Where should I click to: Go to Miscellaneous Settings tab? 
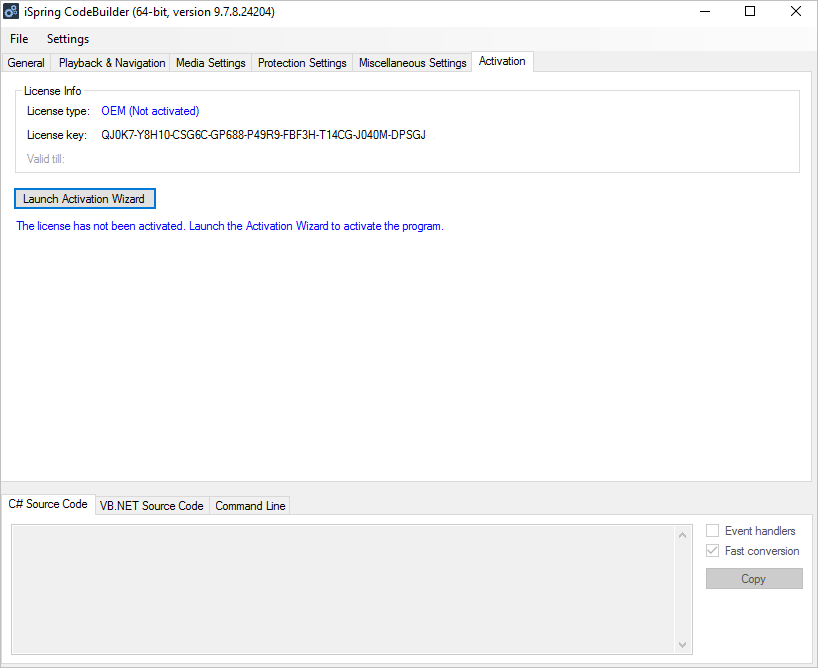[412, 63]
